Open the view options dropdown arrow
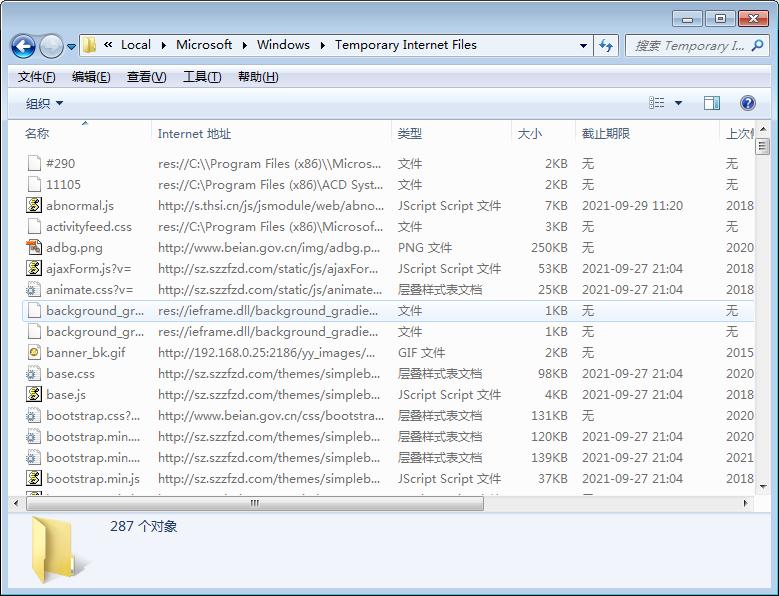This screenshot has width=779, height=596. point(678,103)
